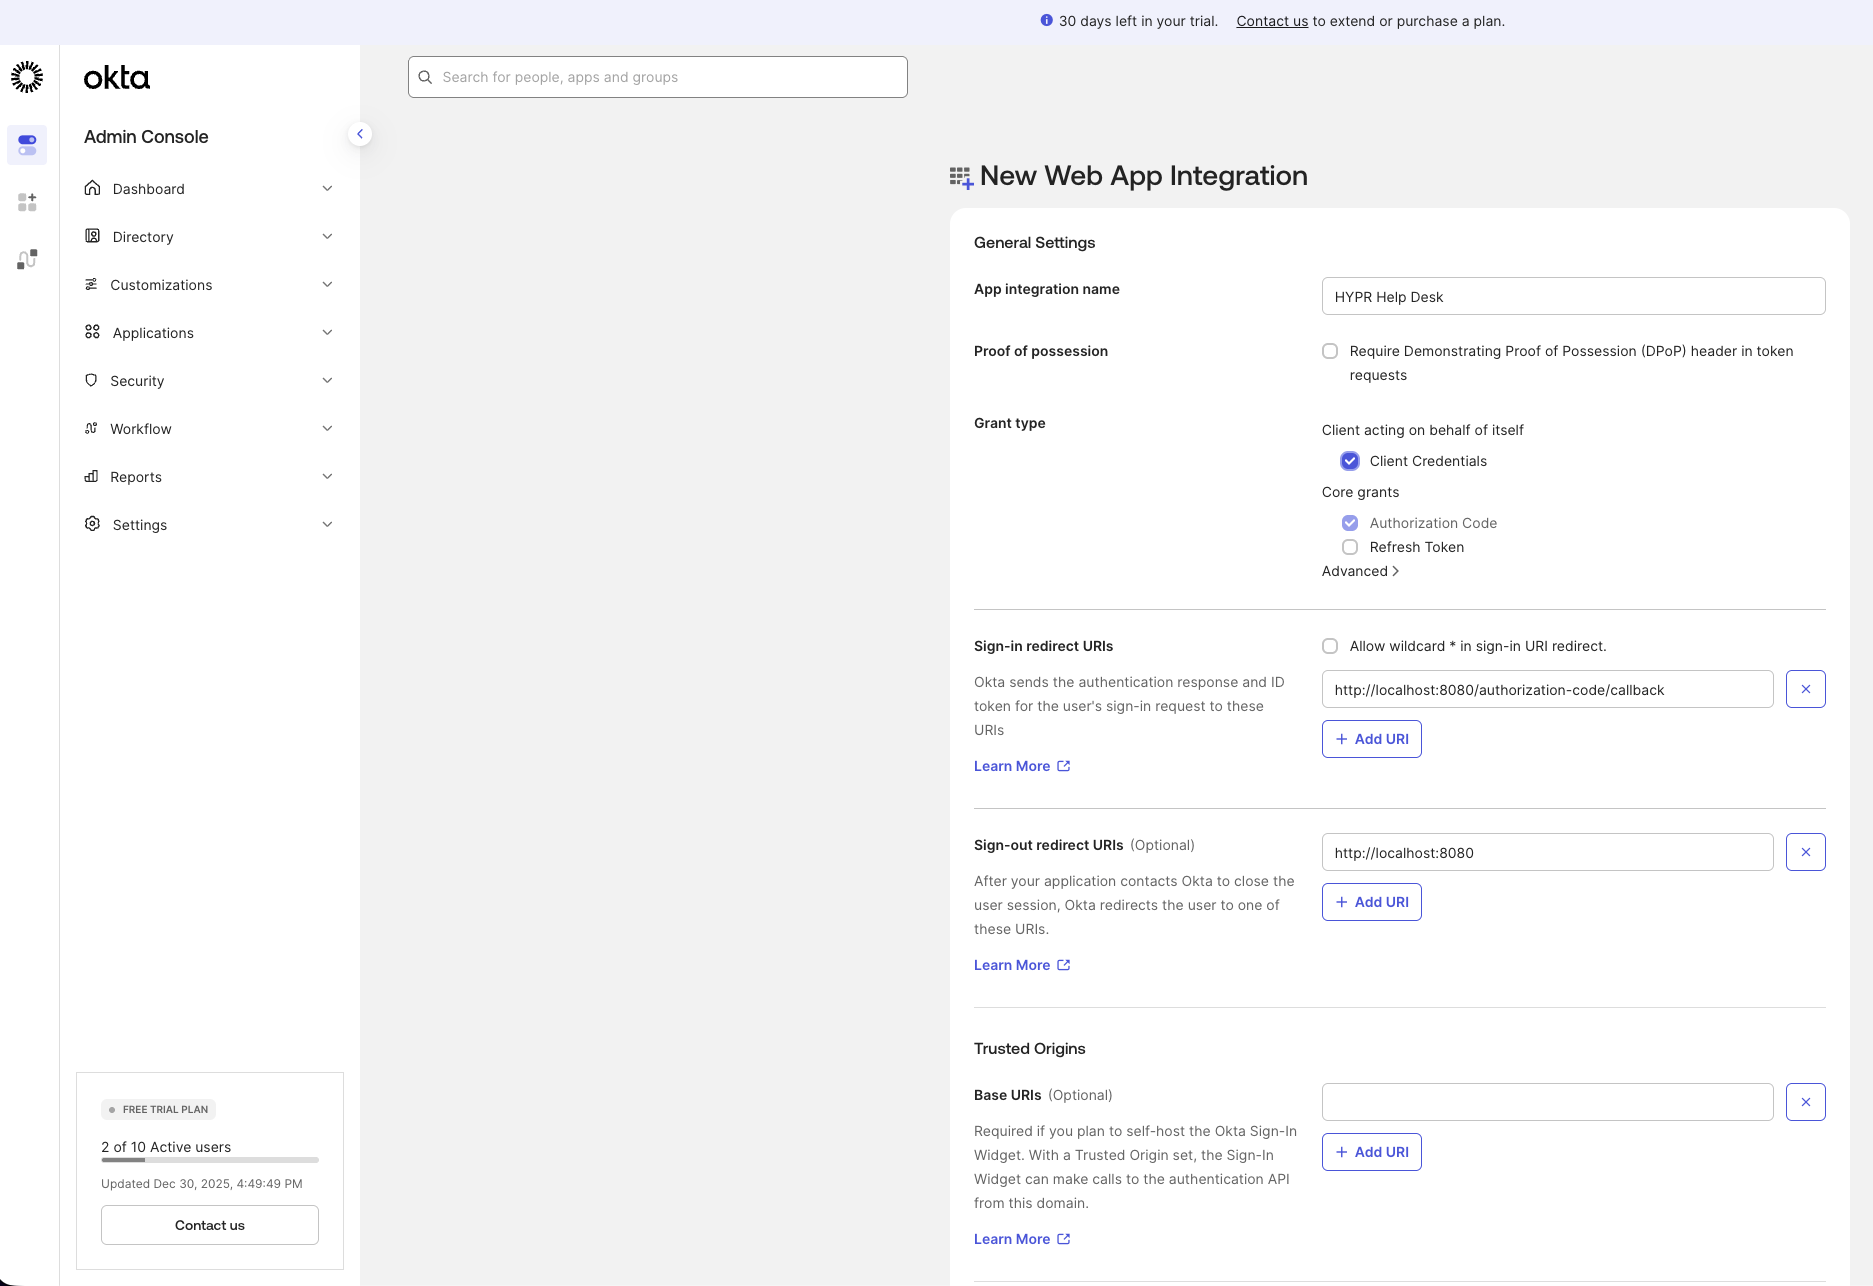Select the Admin Console toggle icon in rail
The height and width of the screenshot is (1286, 1873).
(27, 145)
